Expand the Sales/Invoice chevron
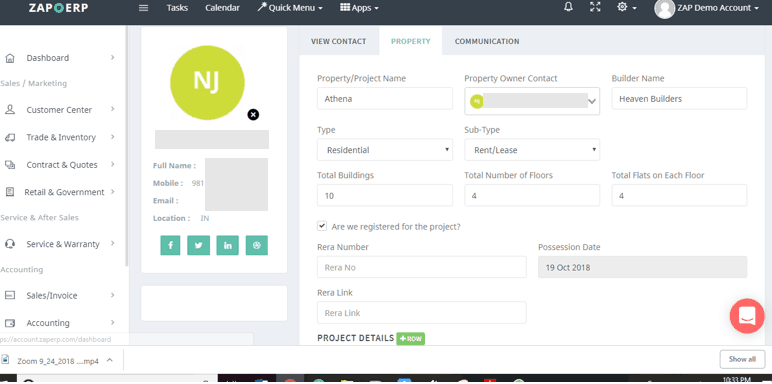 click(112, 295)
